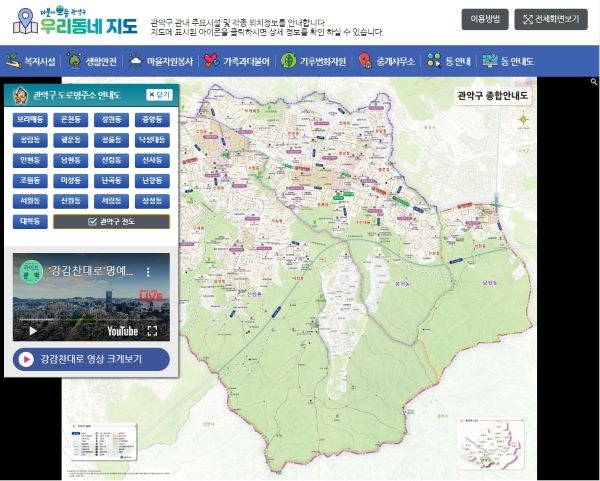
Task: Click the 복지시설 welfare facility icon
Action: click(x=13, y=61)
